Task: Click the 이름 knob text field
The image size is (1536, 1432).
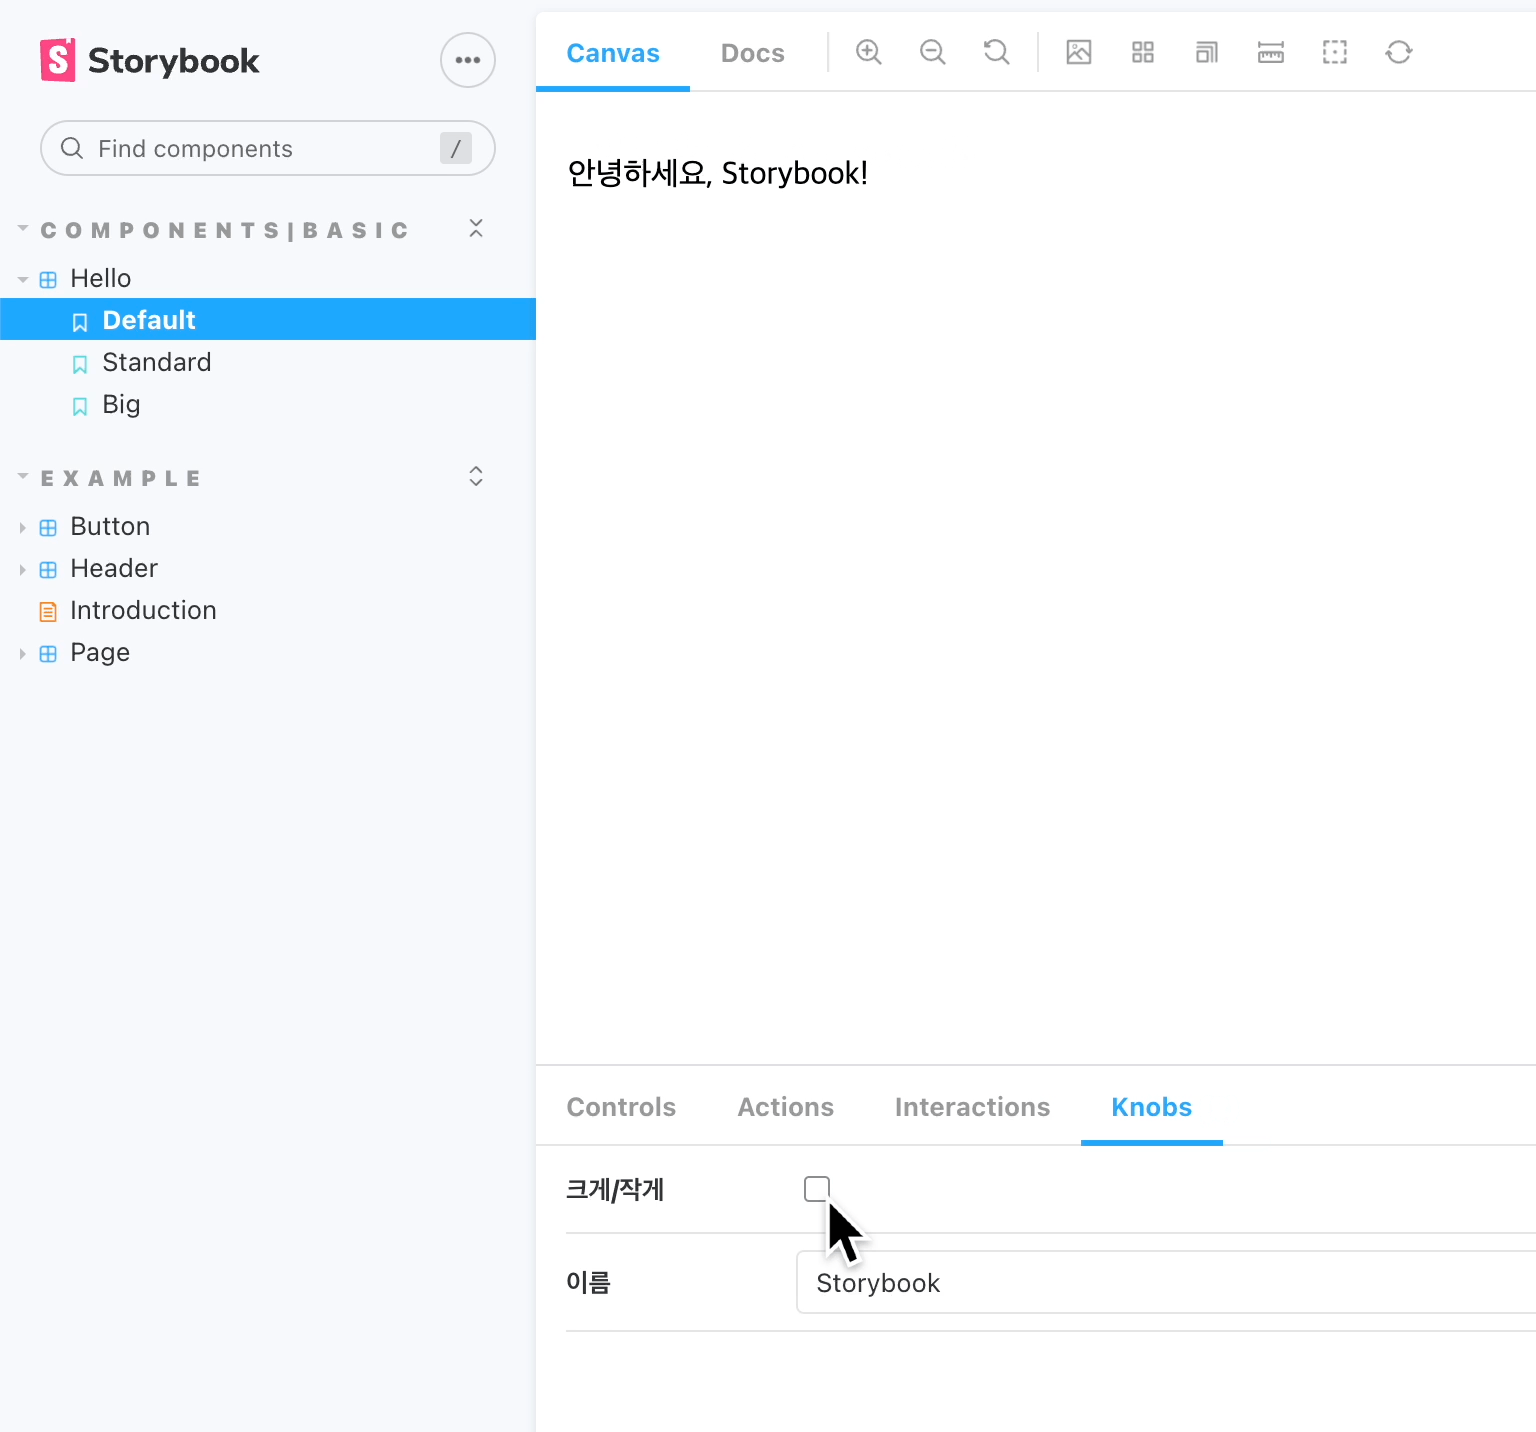Action: (x=1100, y=1282)
